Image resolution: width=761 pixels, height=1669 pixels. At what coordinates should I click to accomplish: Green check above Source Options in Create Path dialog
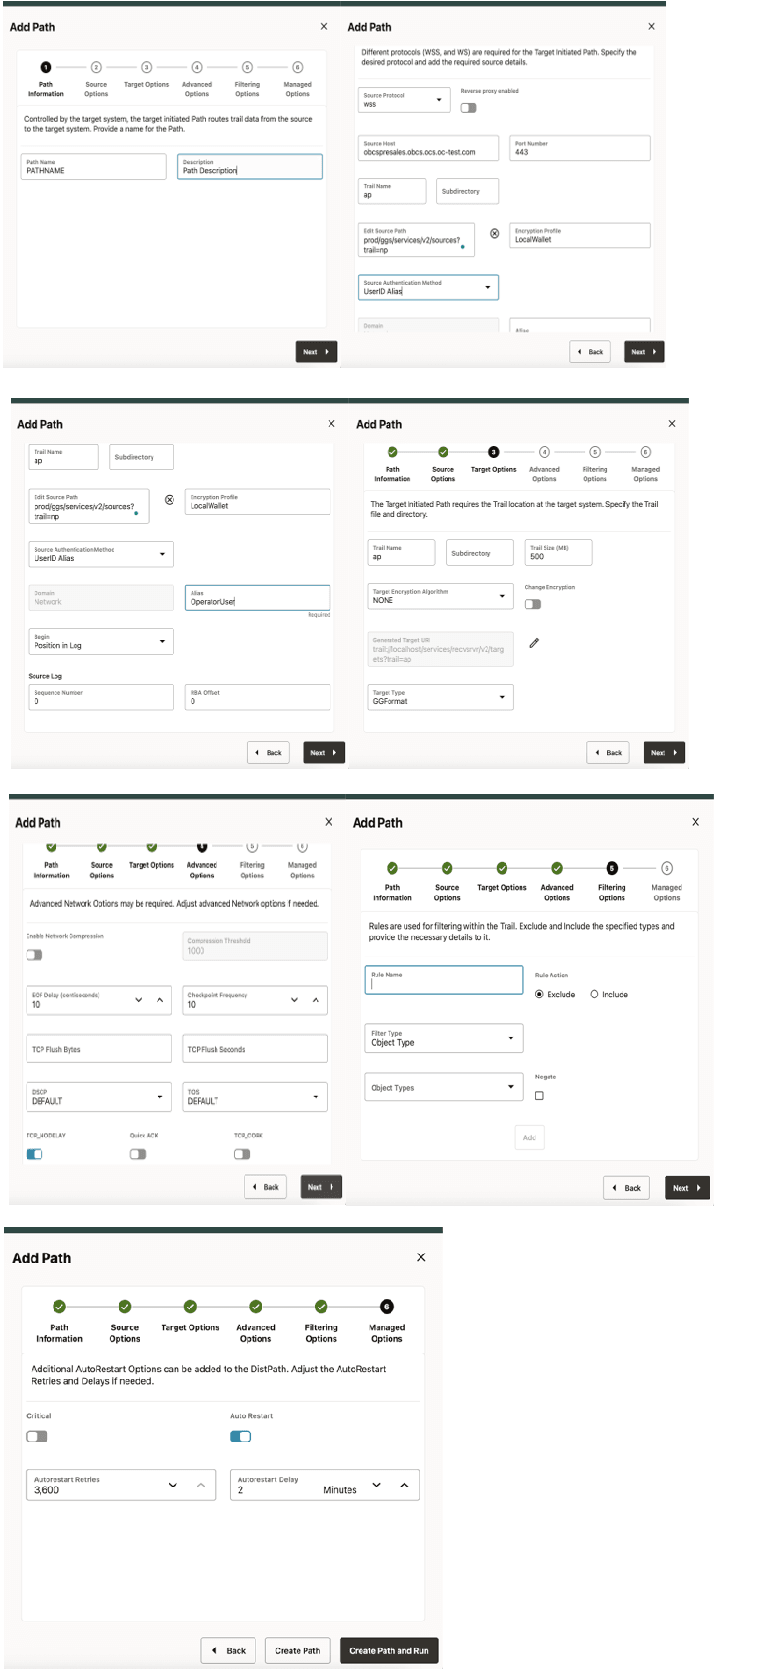coord(125,1306)
